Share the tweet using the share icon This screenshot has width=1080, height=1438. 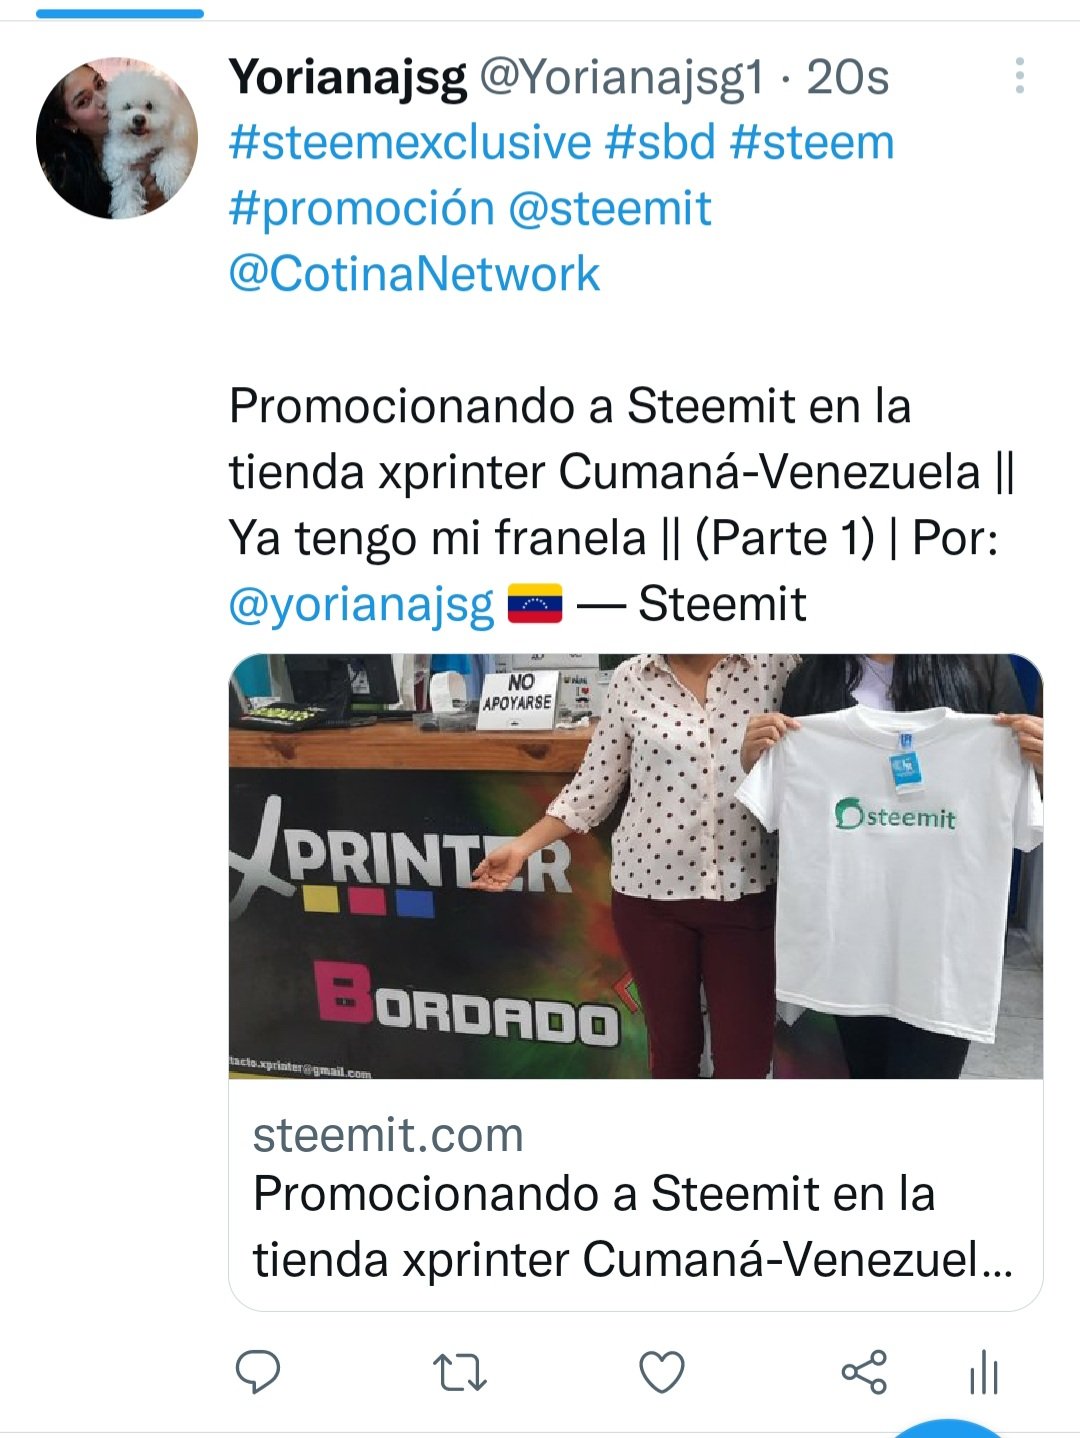point(864,1371)
